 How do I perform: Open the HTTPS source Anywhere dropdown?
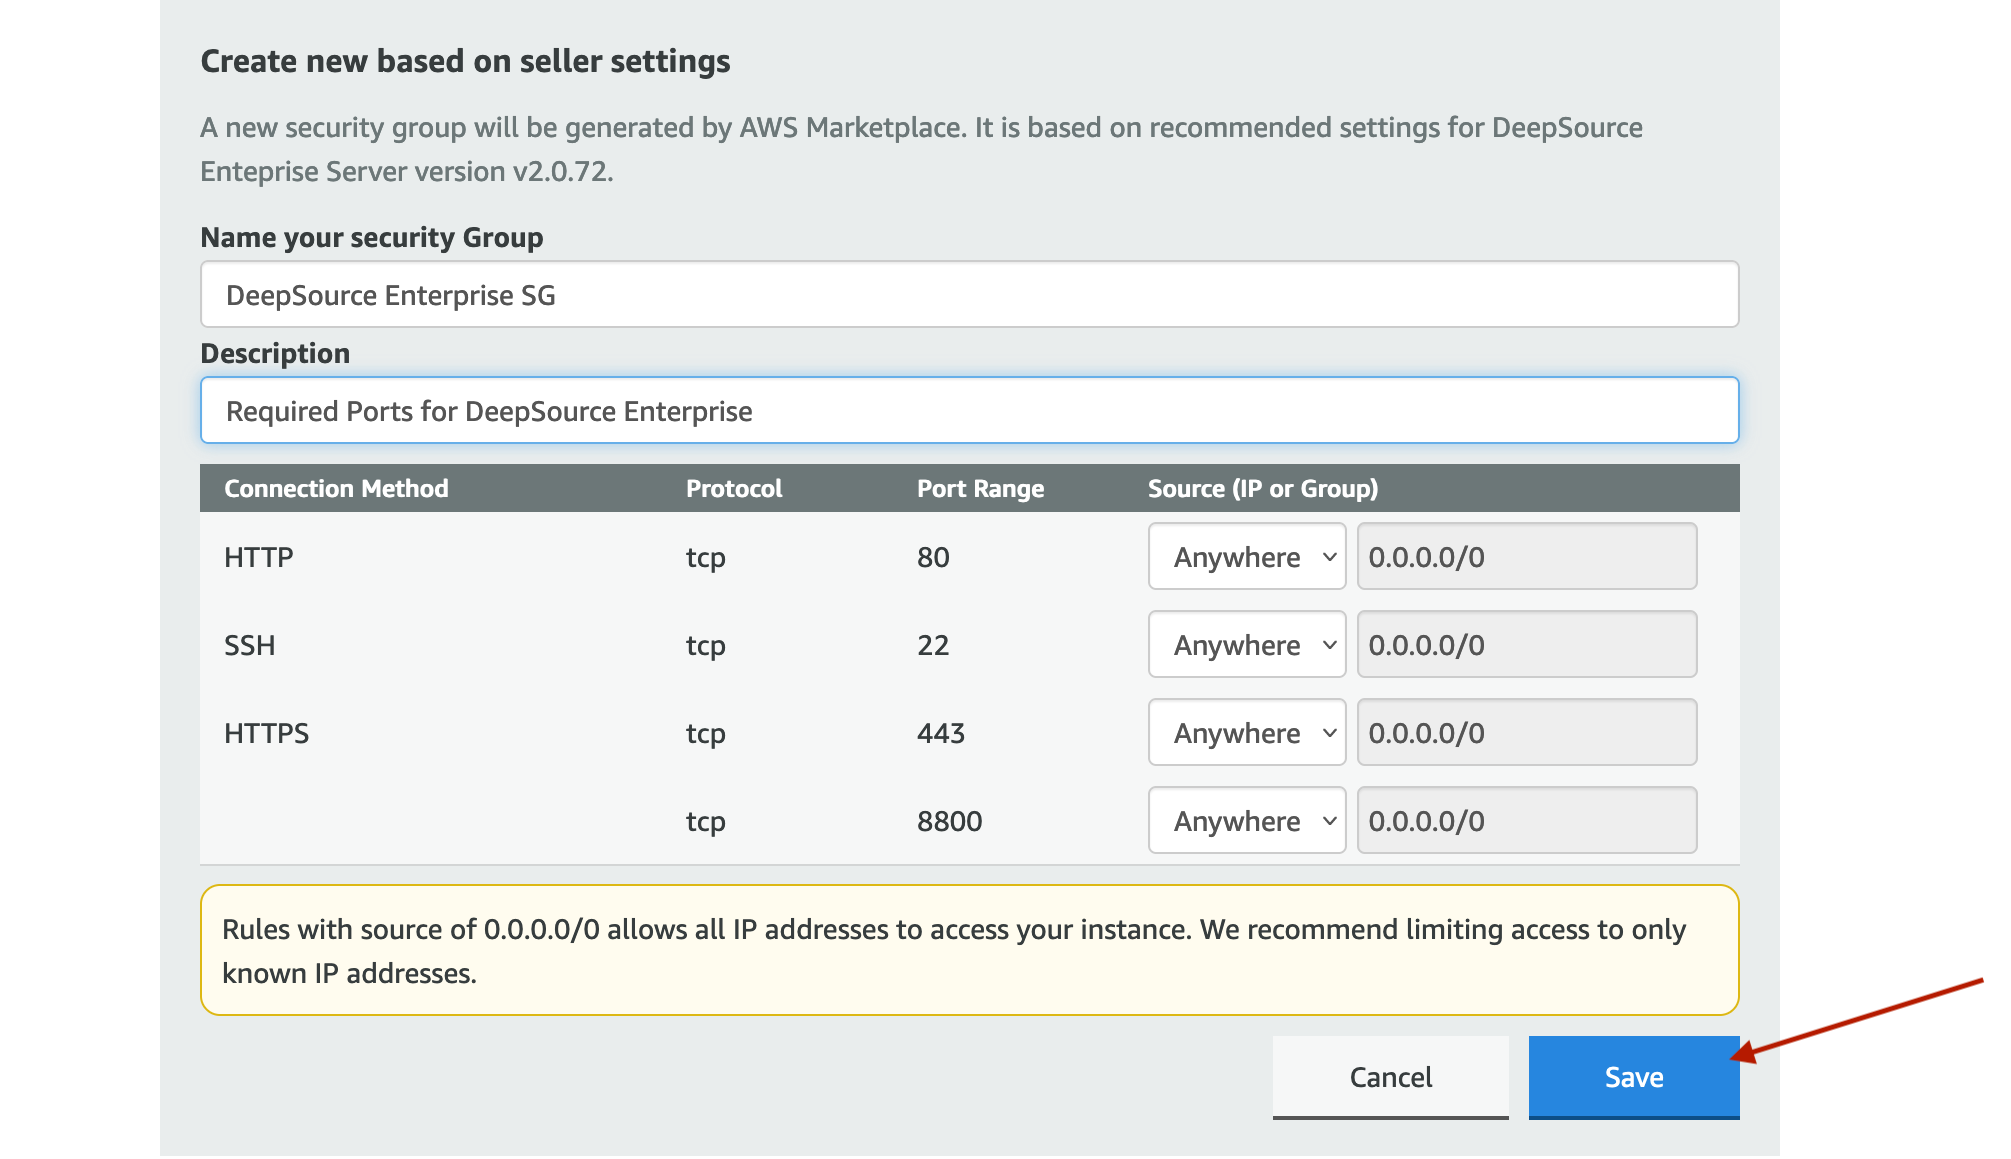pos(1246,733)
